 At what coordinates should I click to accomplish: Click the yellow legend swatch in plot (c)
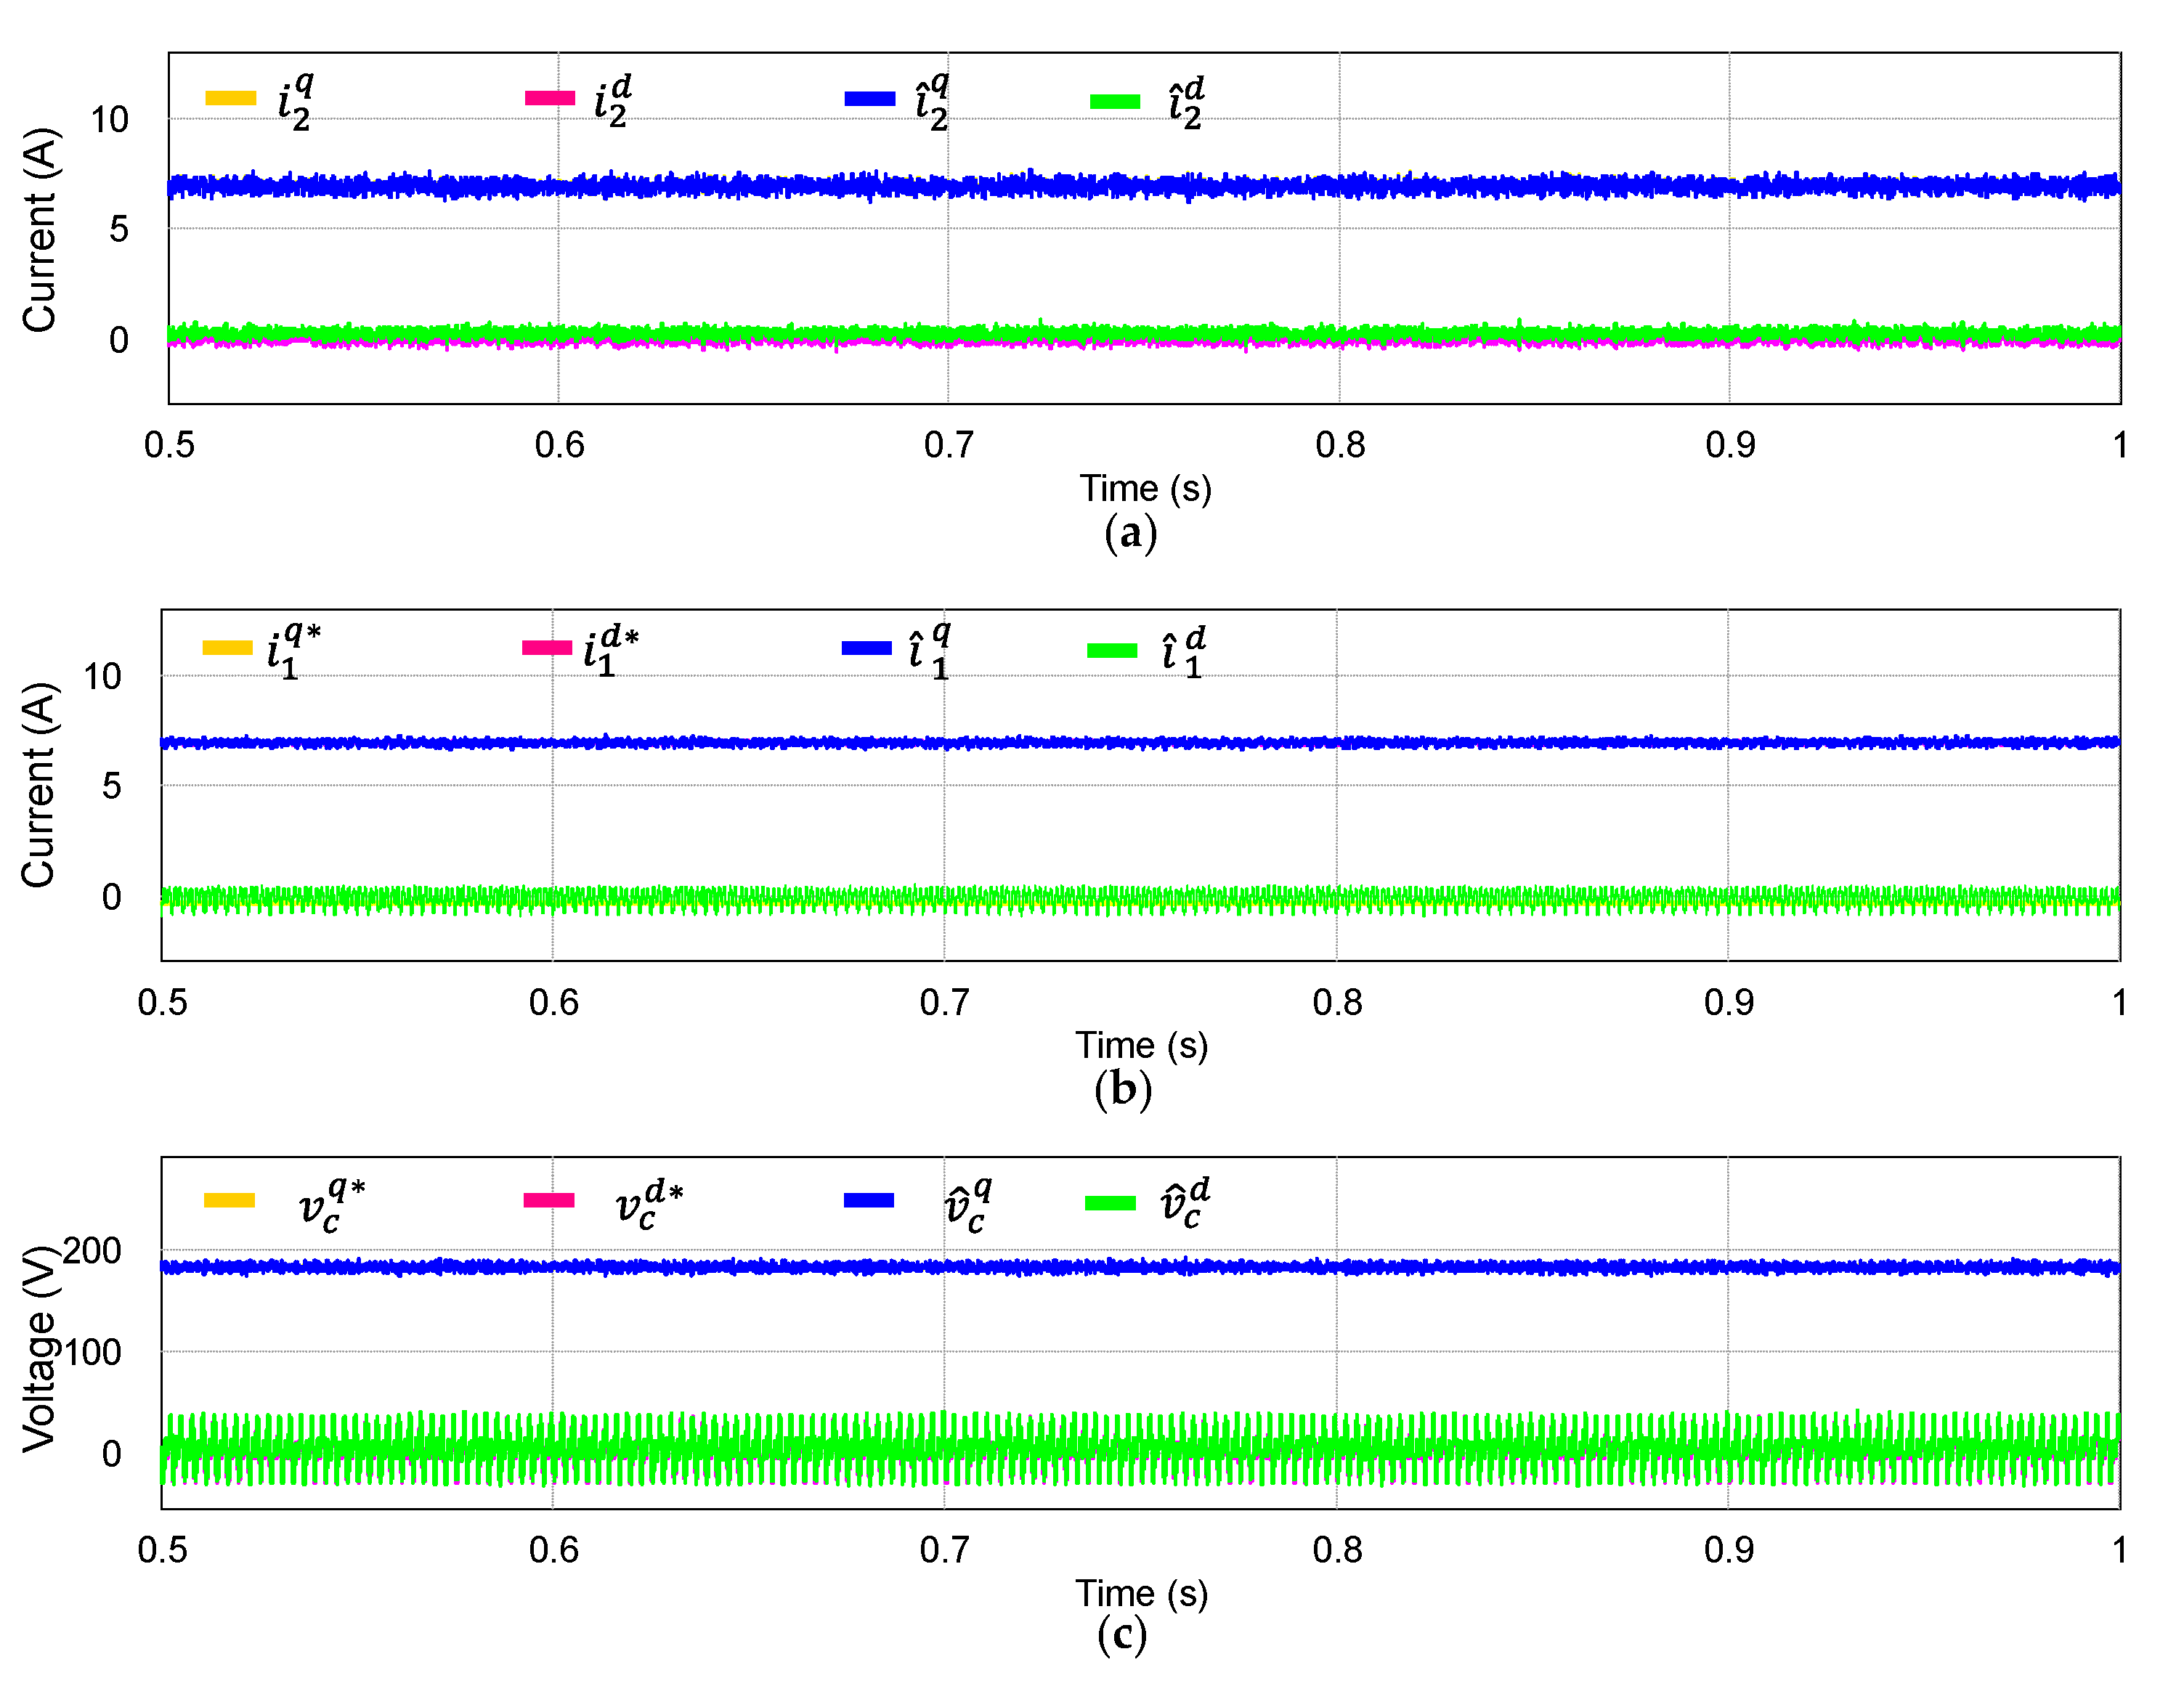click(x=229, y=1200)
